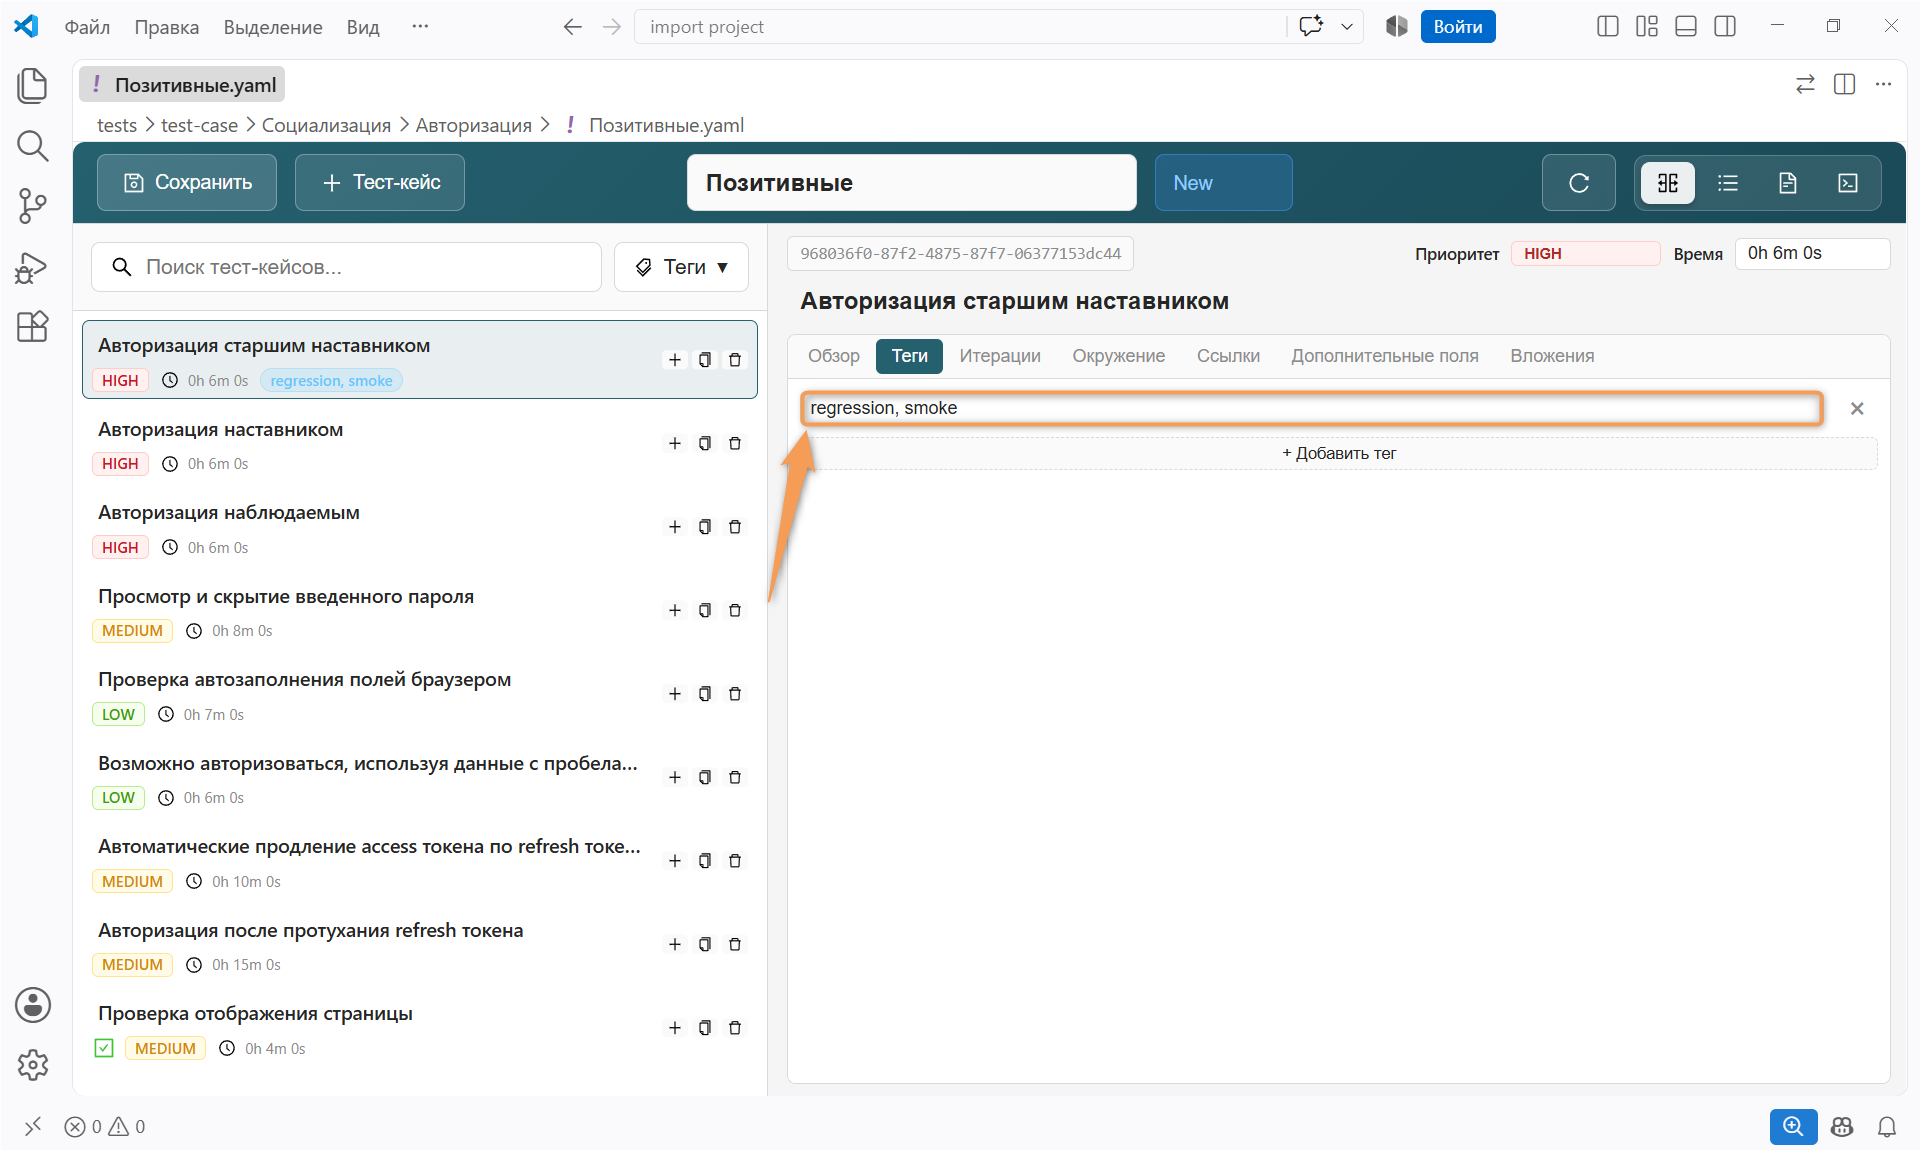Switch to the Обзор tab
Image resolution: width=1920 pixels, height=1150 pixels.
coord(834,356)
